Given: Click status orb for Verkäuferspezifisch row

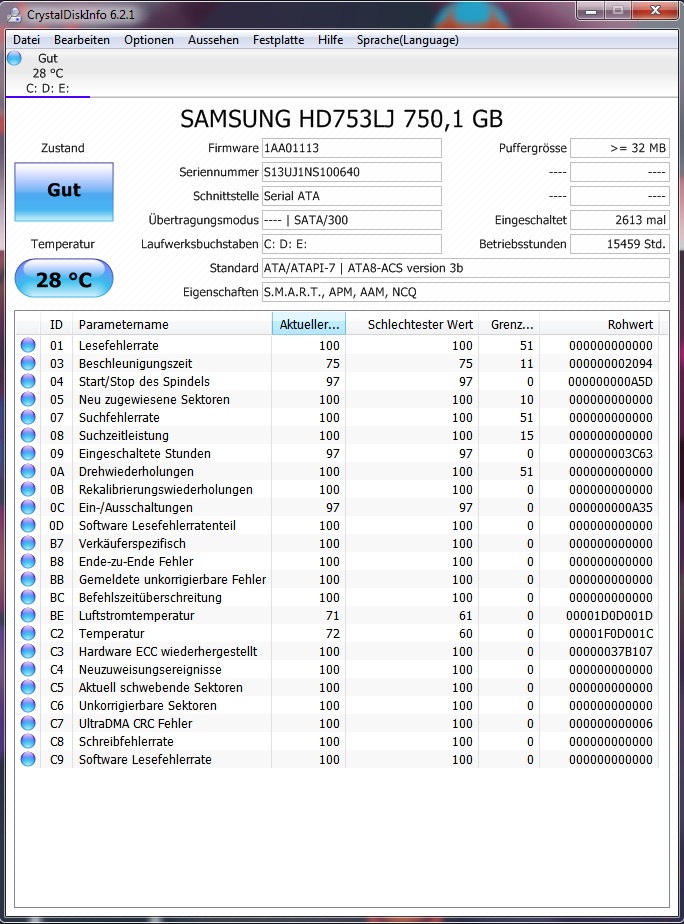Looking at the screenshot, I should point(28,543).
